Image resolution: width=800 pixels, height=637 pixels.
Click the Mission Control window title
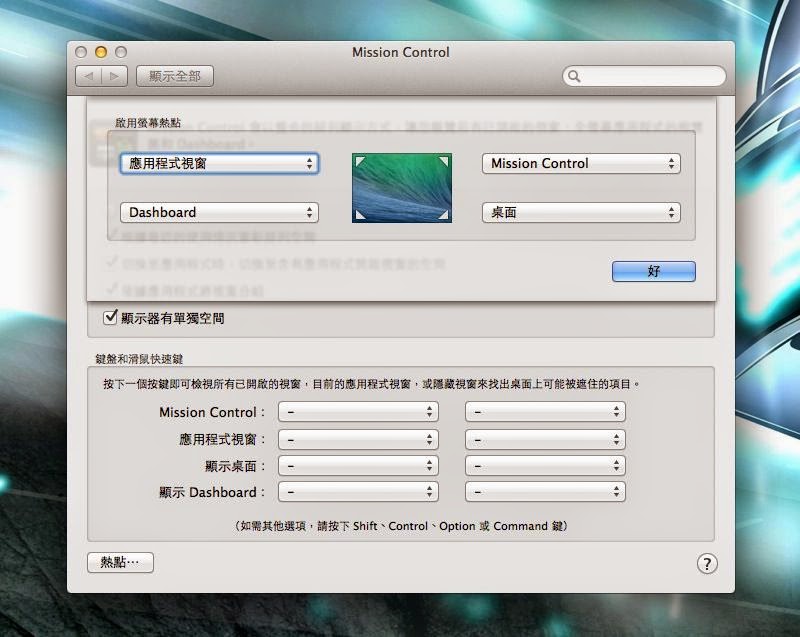401,52
